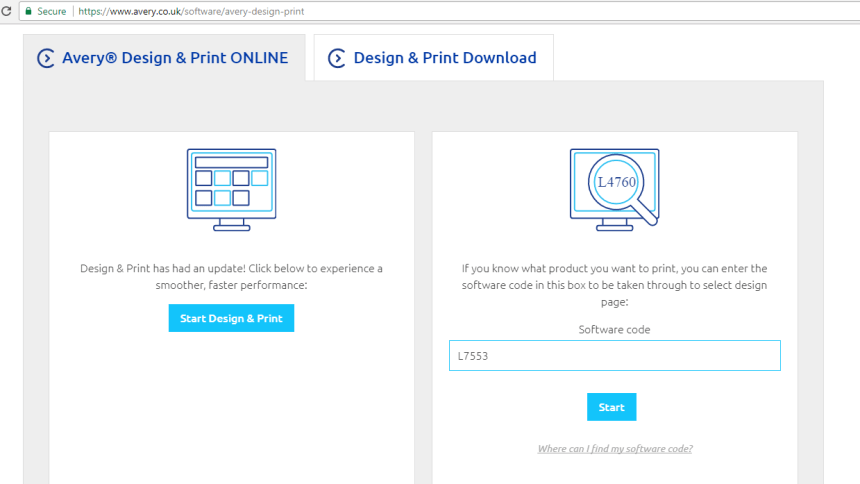
Task: Open 'Where can I find my software code?' link
Action: click(615, 449)
